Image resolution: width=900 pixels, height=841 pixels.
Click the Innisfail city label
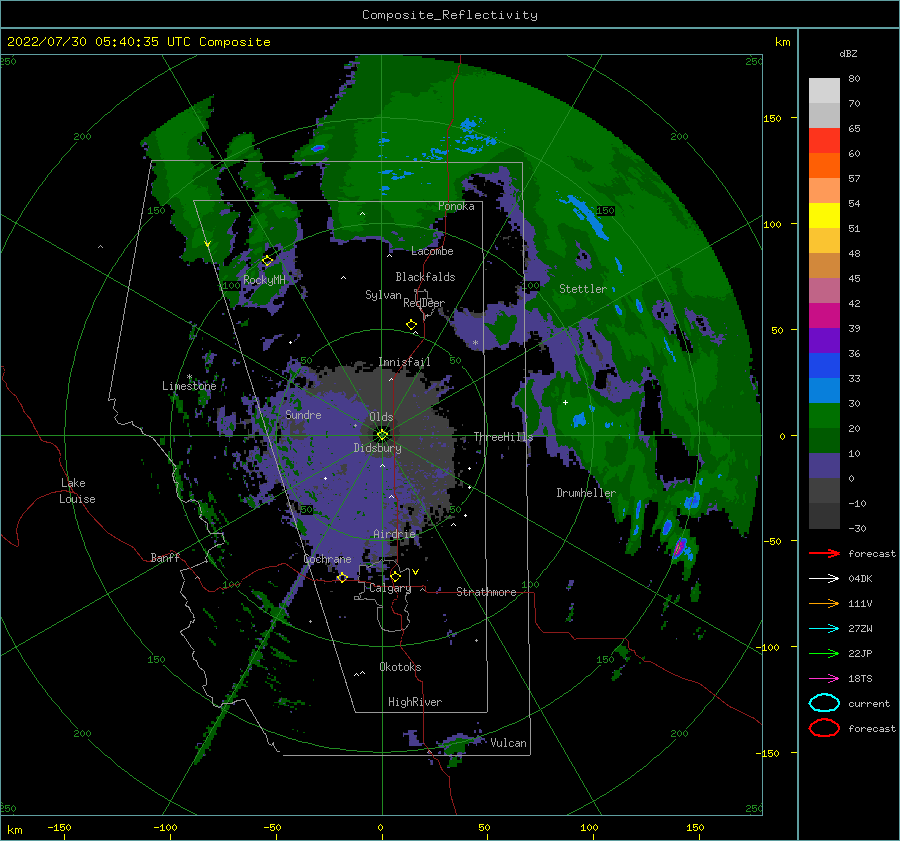404,362
